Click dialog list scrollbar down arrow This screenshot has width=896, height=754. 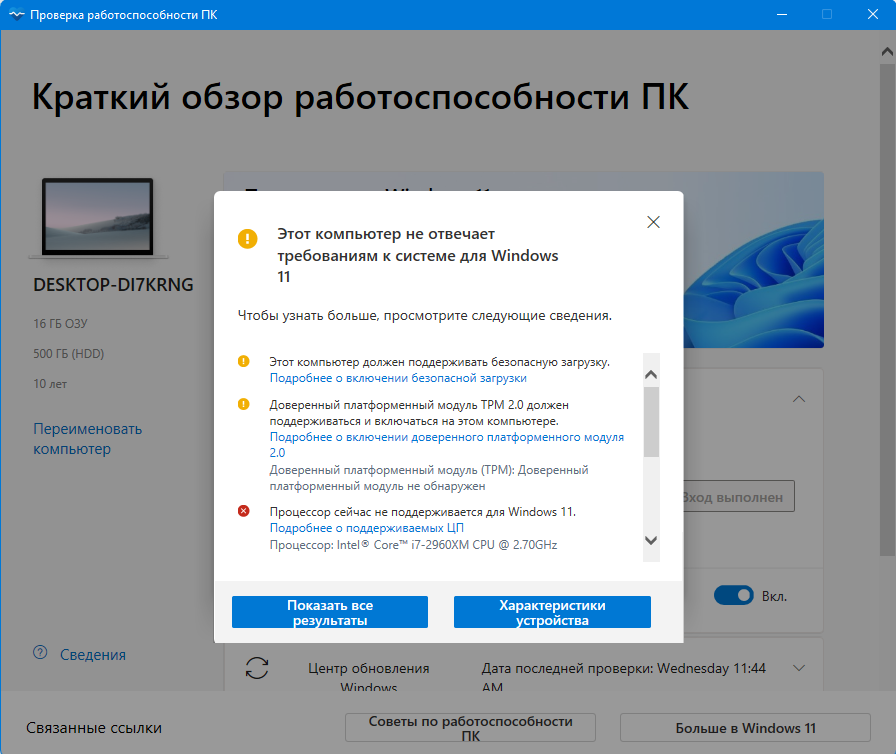click(651, 540)
